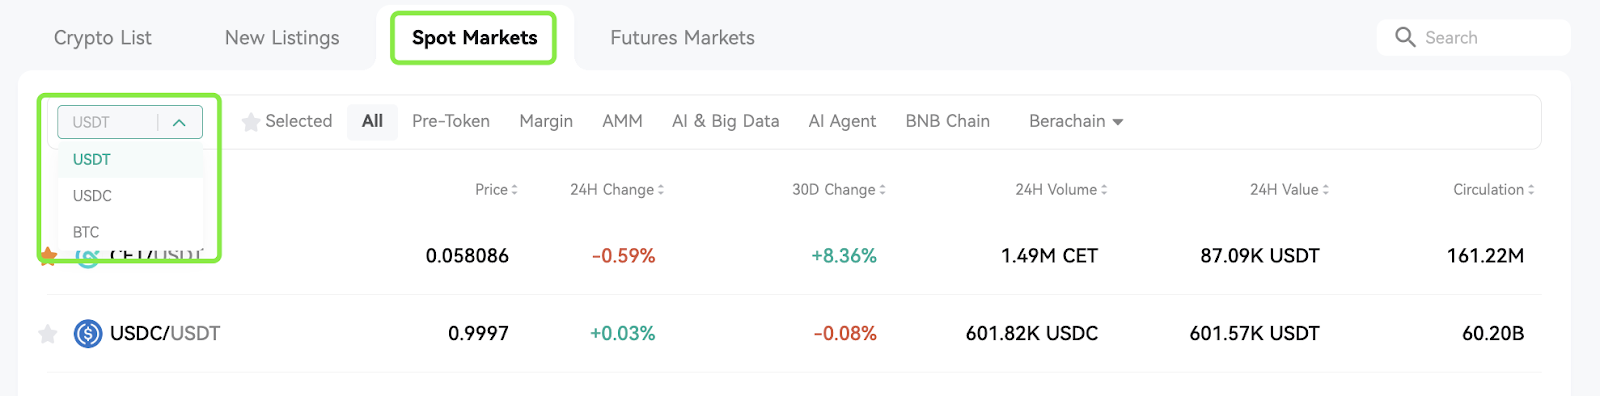Sort by Circulation column arrows

click(x=1531, y=189)
